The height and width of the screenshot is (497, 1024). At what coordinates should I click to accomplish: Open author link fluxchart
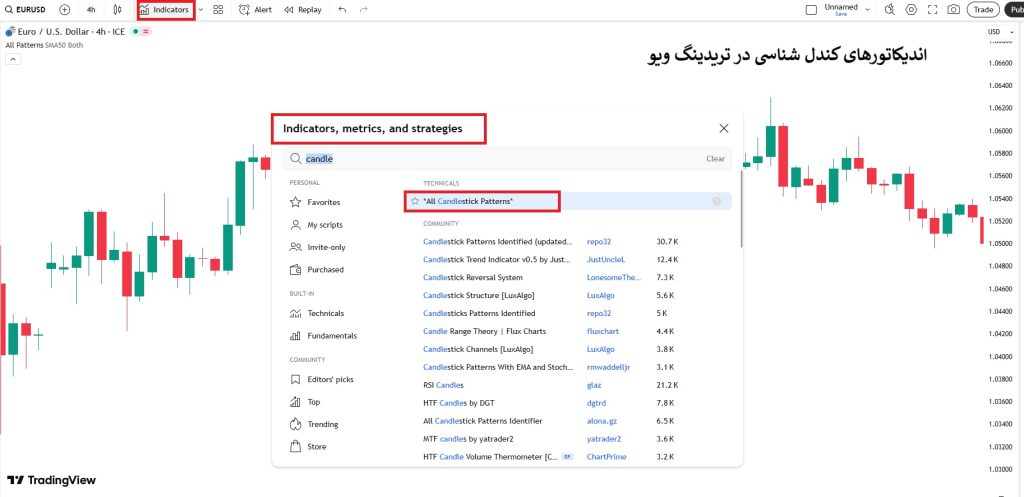point(603,331)
